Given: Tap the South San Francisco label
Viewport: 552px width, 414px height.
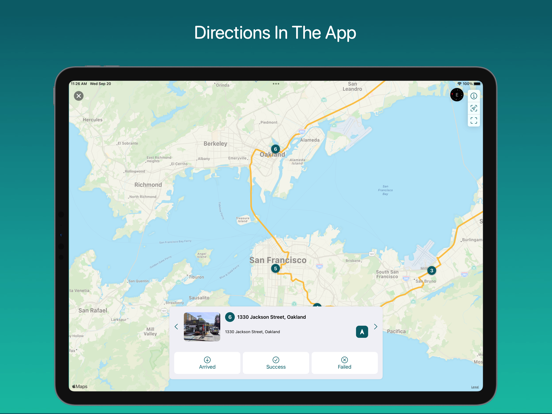Looking at the screenshot, I should (387, 274).
